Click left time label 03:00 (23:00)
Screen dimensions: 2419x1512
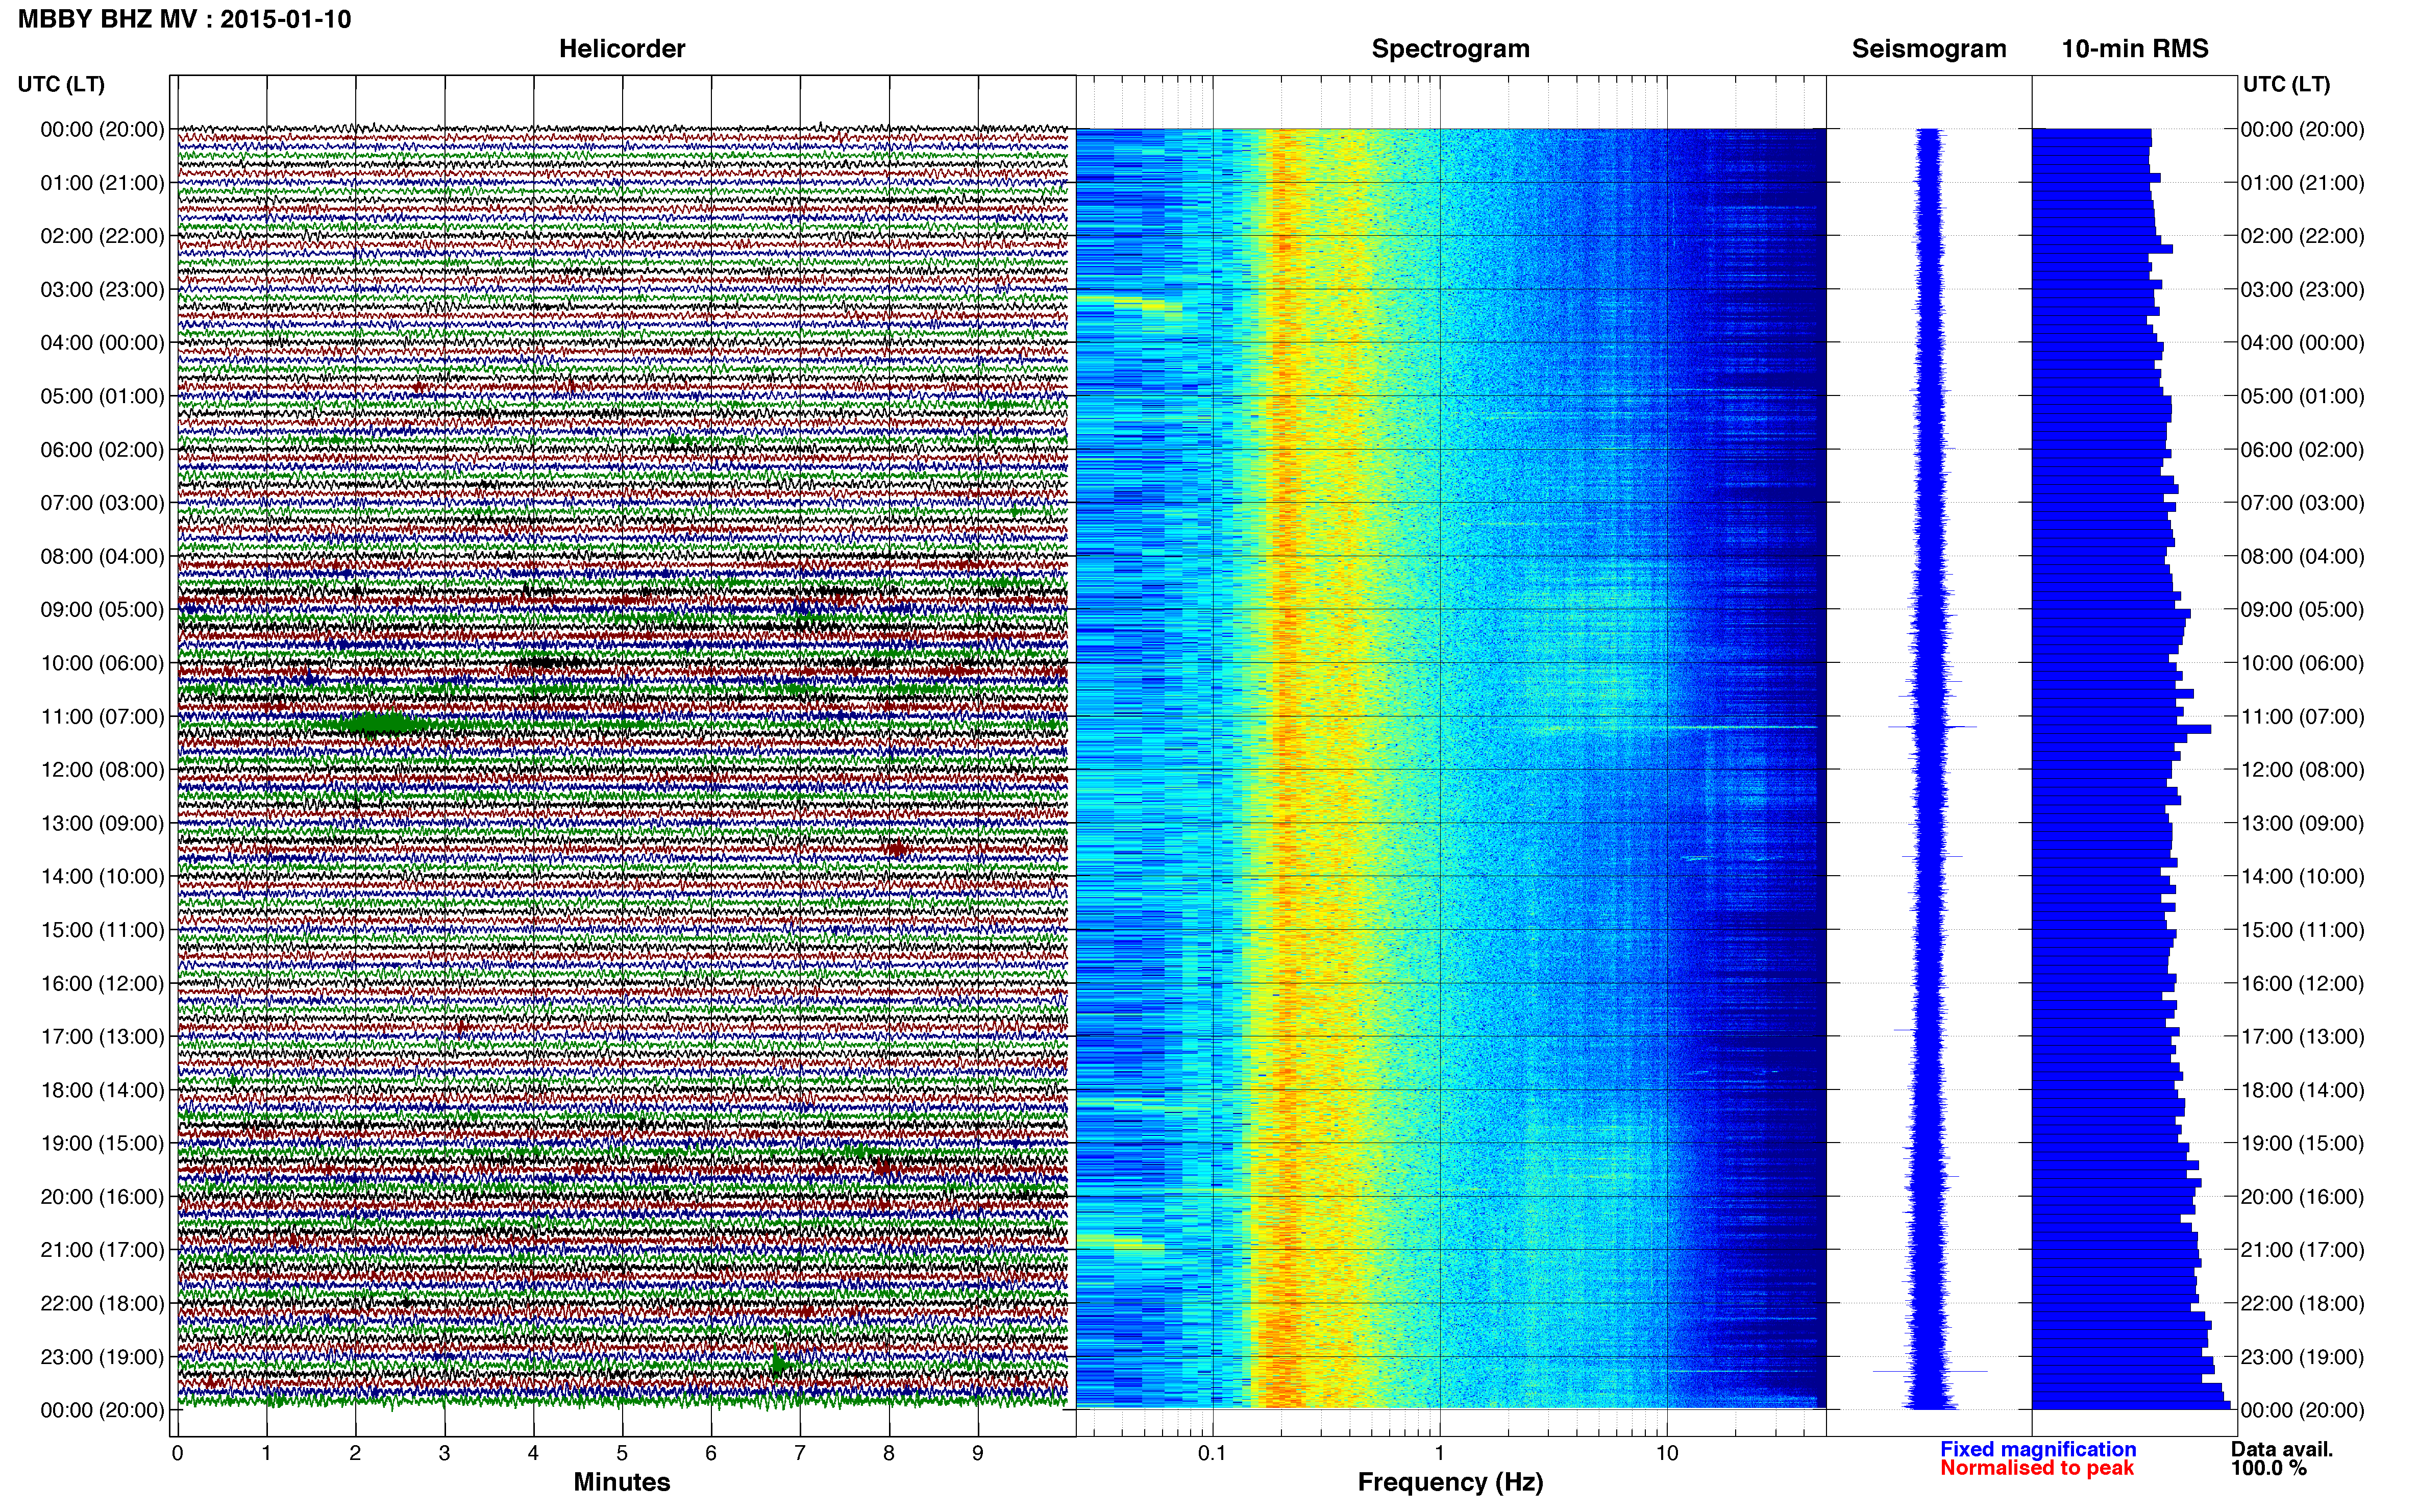[x=102, y=290]
